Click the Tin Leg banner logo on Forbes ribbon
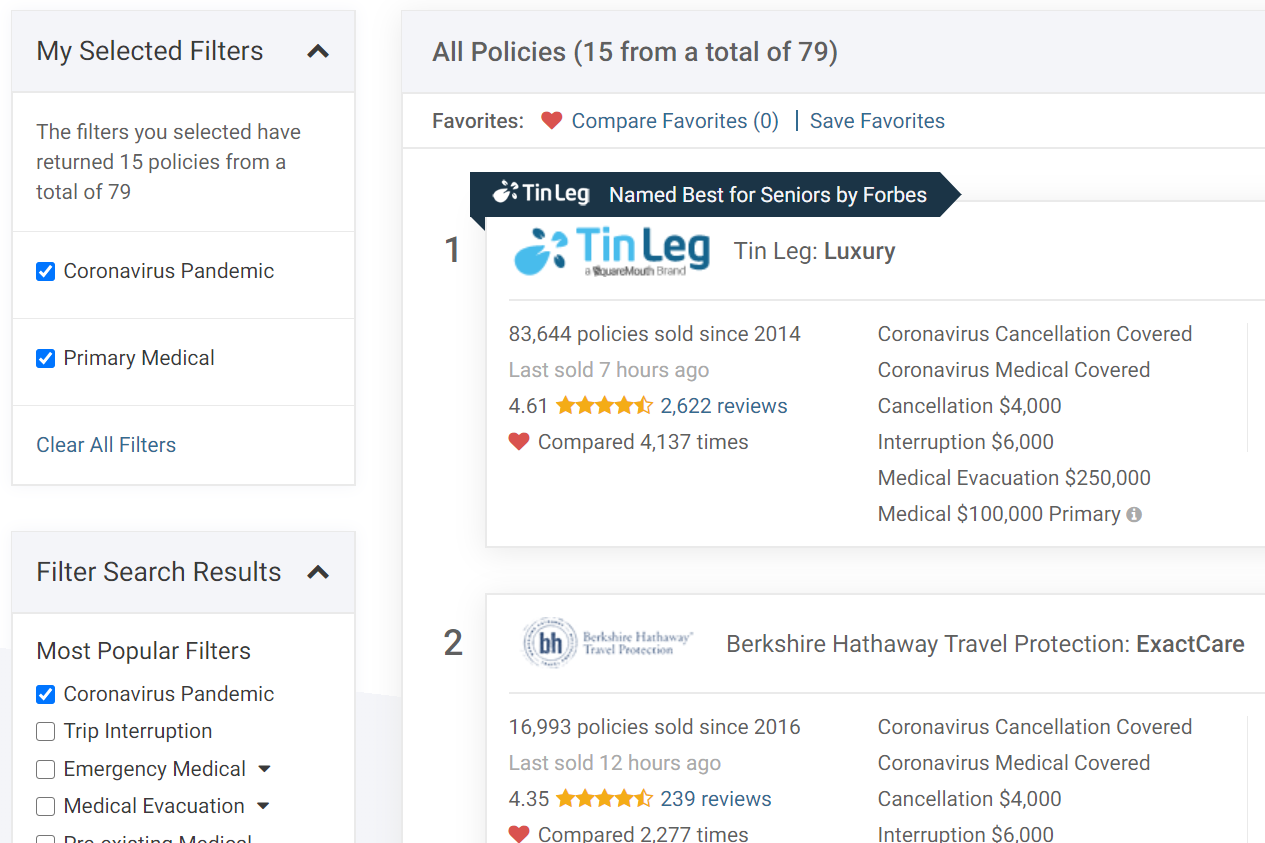Viewport: 1265px width, 843px height. coord(541,193)
